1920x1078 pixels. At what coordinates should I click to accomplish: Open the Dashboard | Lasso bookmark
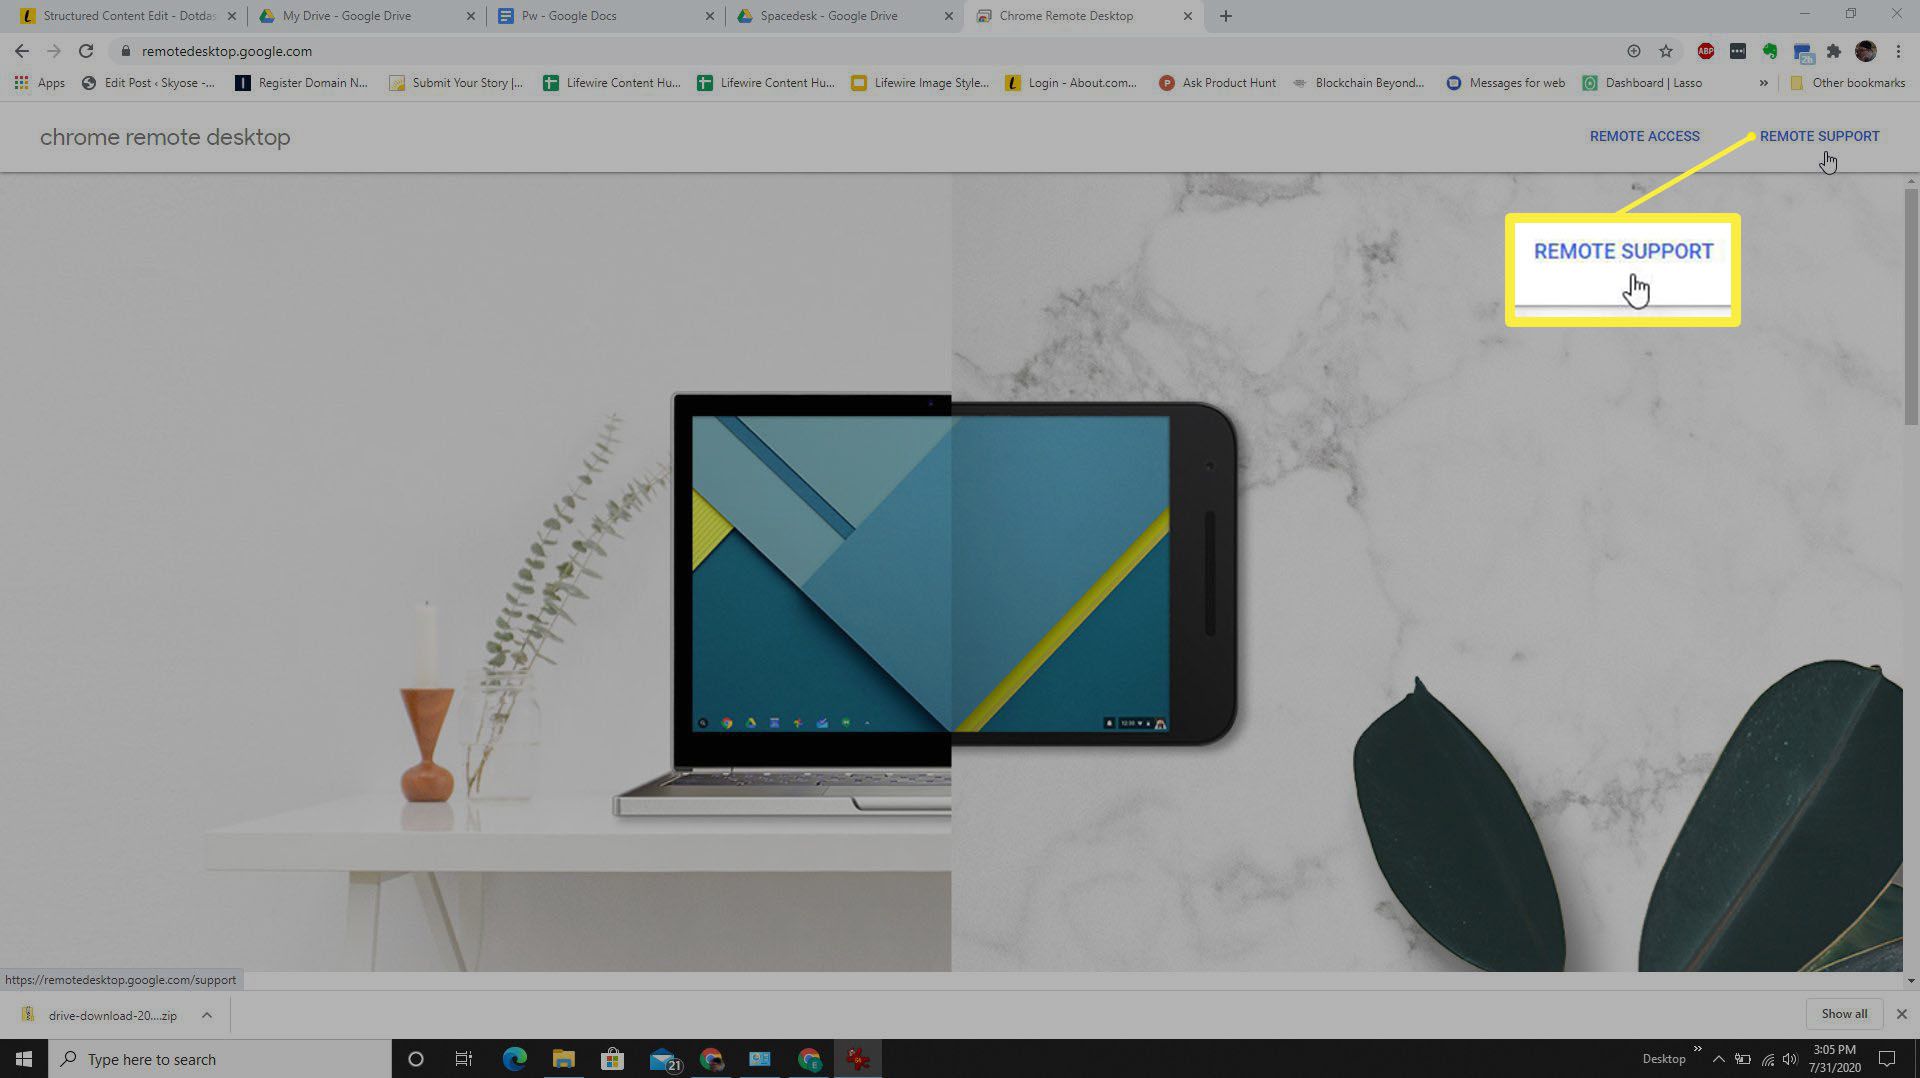click(1642, 83)
